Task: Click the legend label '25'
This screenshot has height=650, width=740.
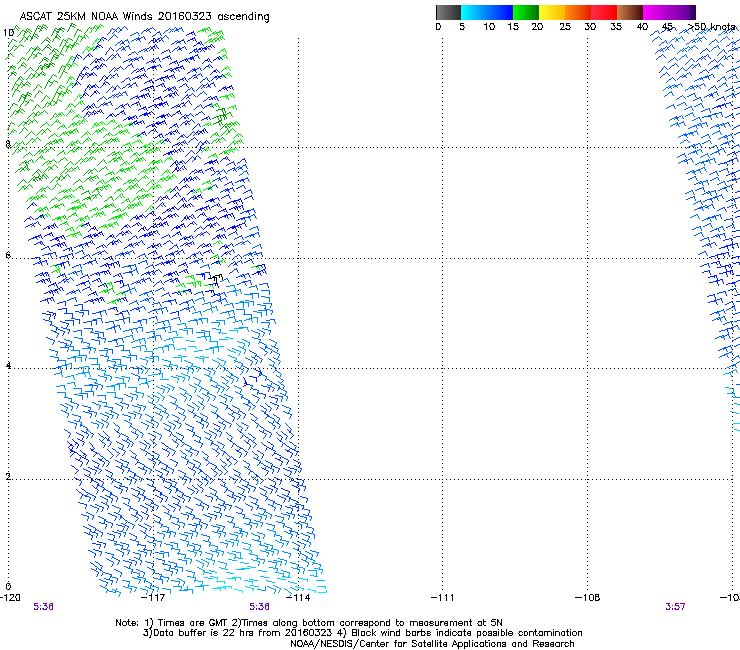Action: pos(565,27)
